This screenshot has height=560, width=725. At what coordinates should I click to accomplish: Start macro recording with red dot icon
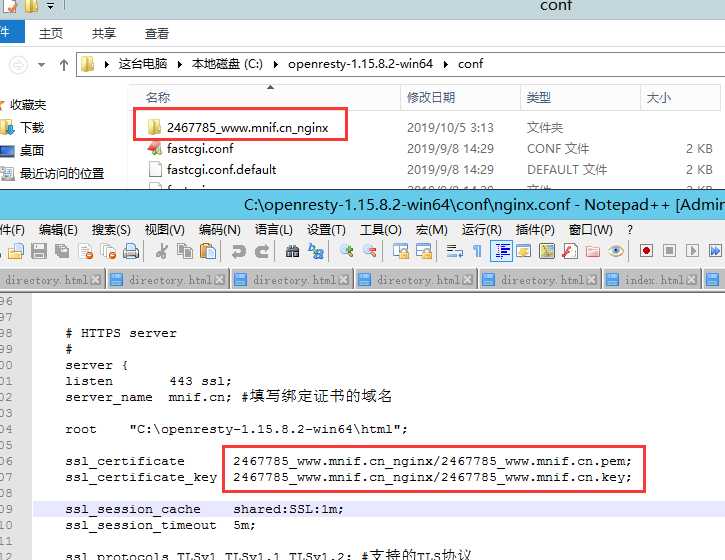tap(646, 251)
